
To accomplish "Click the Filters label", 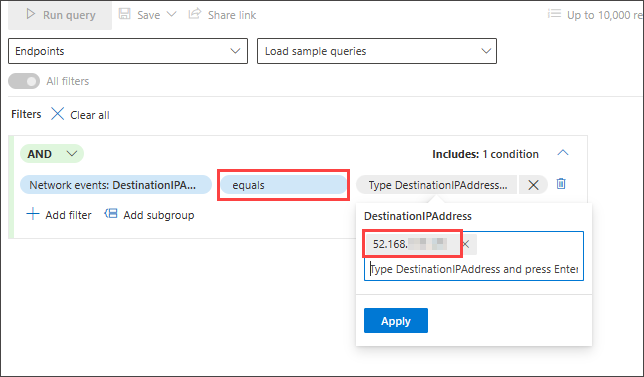I will tap(26, 114).
